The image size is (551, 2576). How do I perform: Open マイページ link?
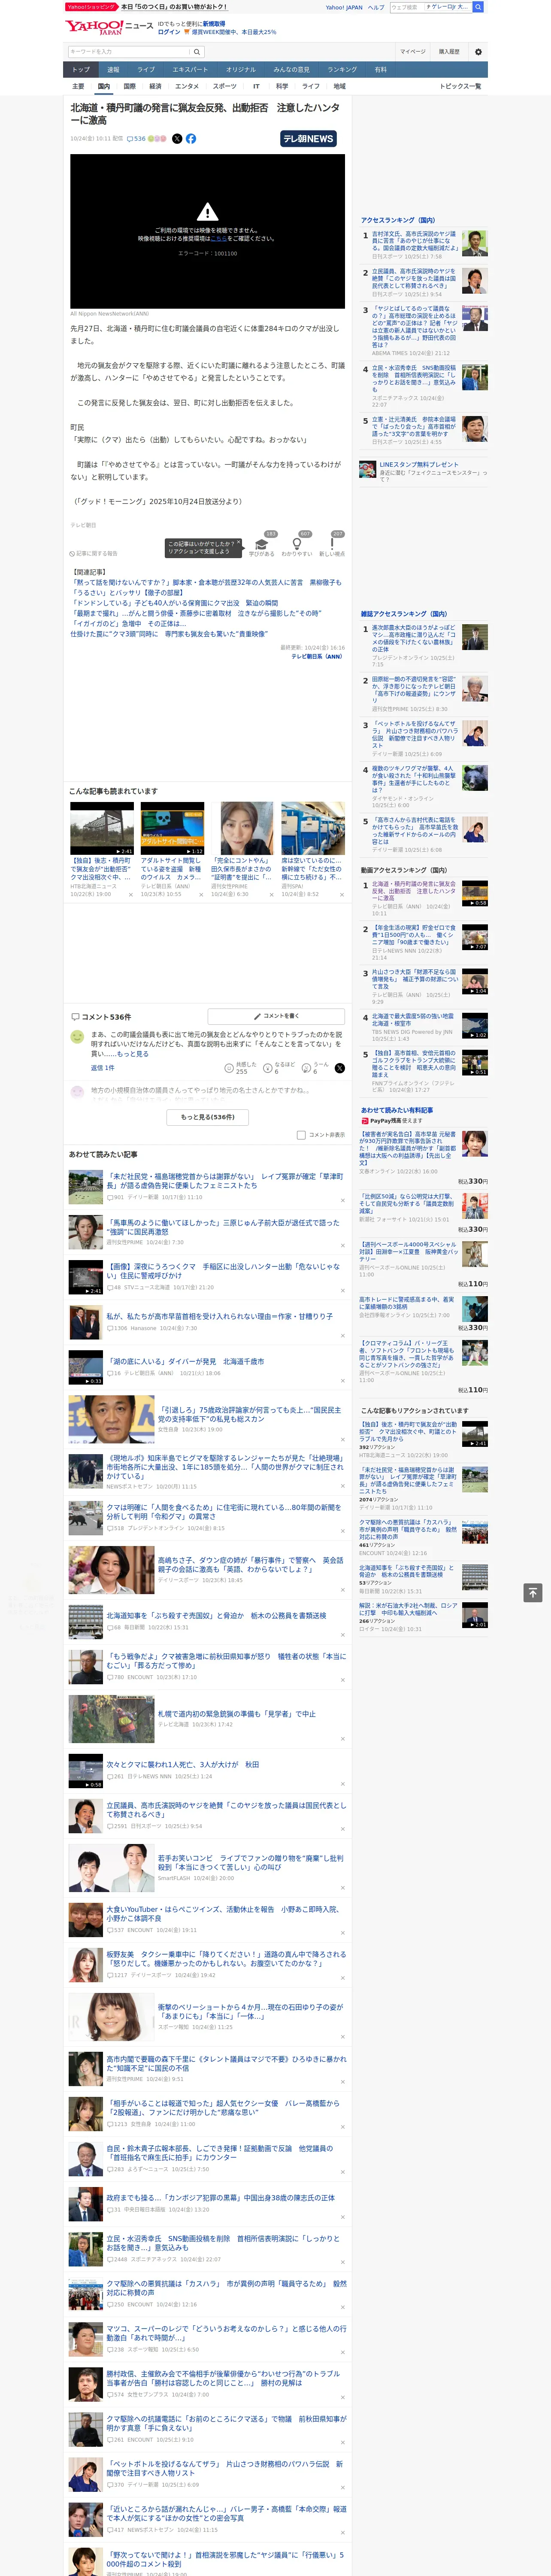[x=412, y=52]
